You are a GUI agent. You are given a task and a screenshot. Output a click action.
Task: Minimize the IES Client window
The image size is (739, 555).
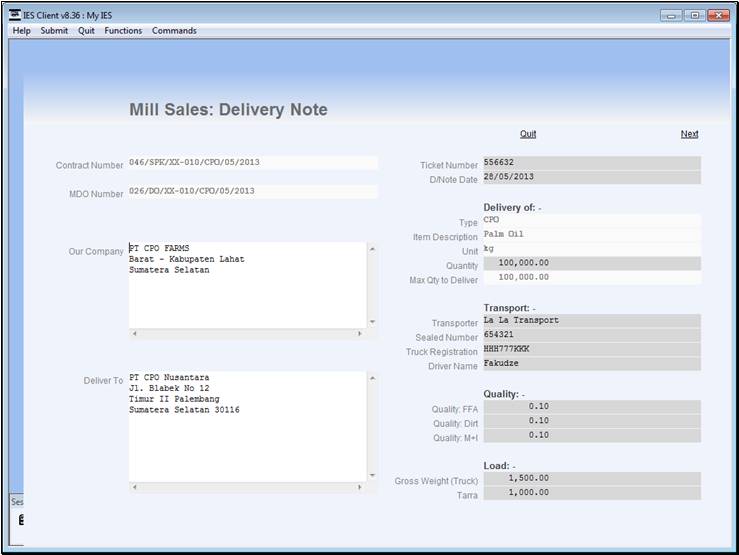coord(671,16)
